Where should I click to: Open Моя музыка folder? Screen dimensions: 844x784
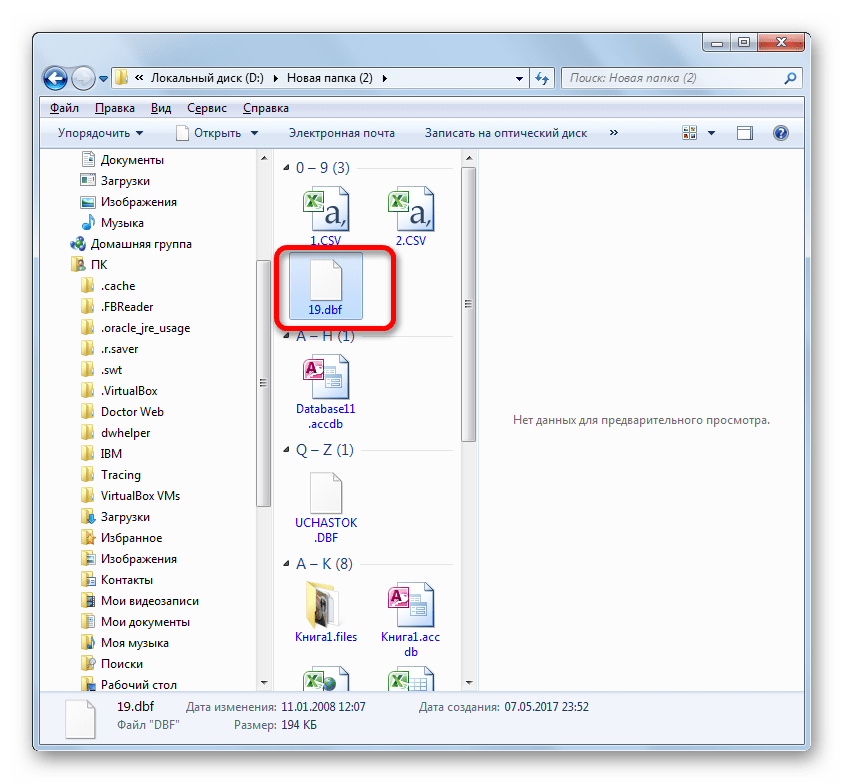point(125,642)
